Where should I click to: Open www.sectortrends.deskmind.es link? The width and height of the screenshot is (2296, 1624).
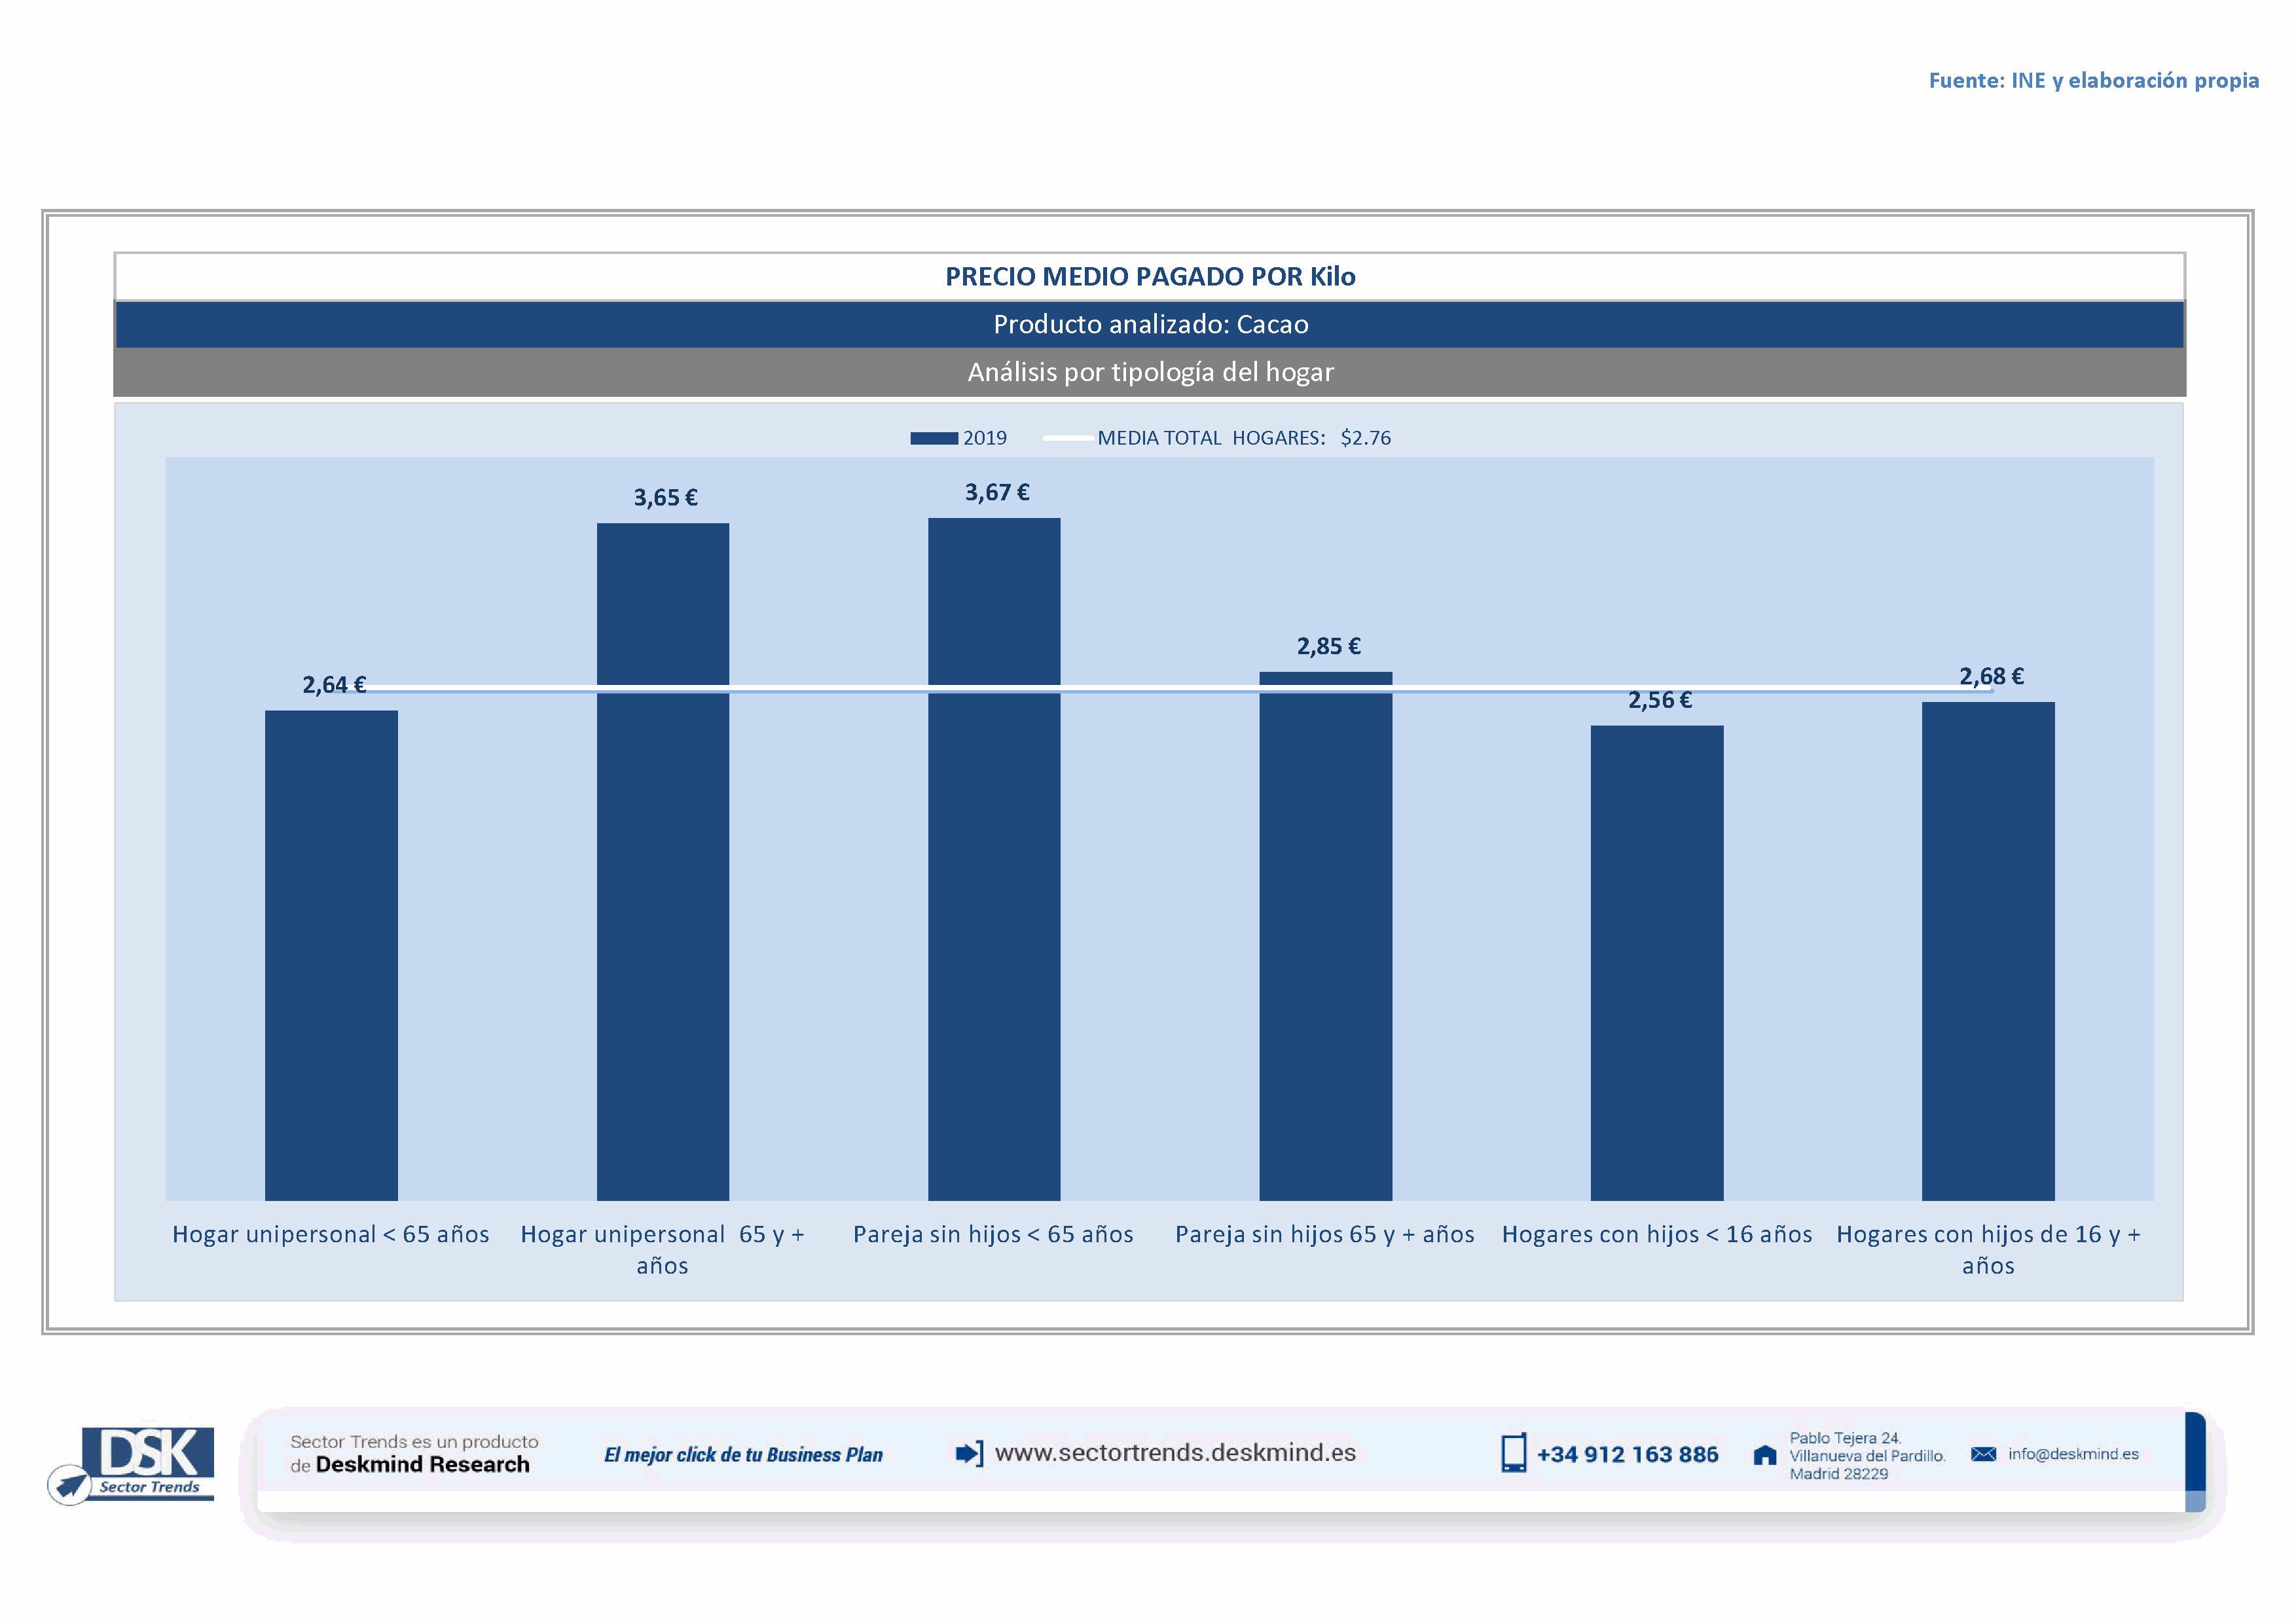pyautogui.click(x=1175, y=1453)
